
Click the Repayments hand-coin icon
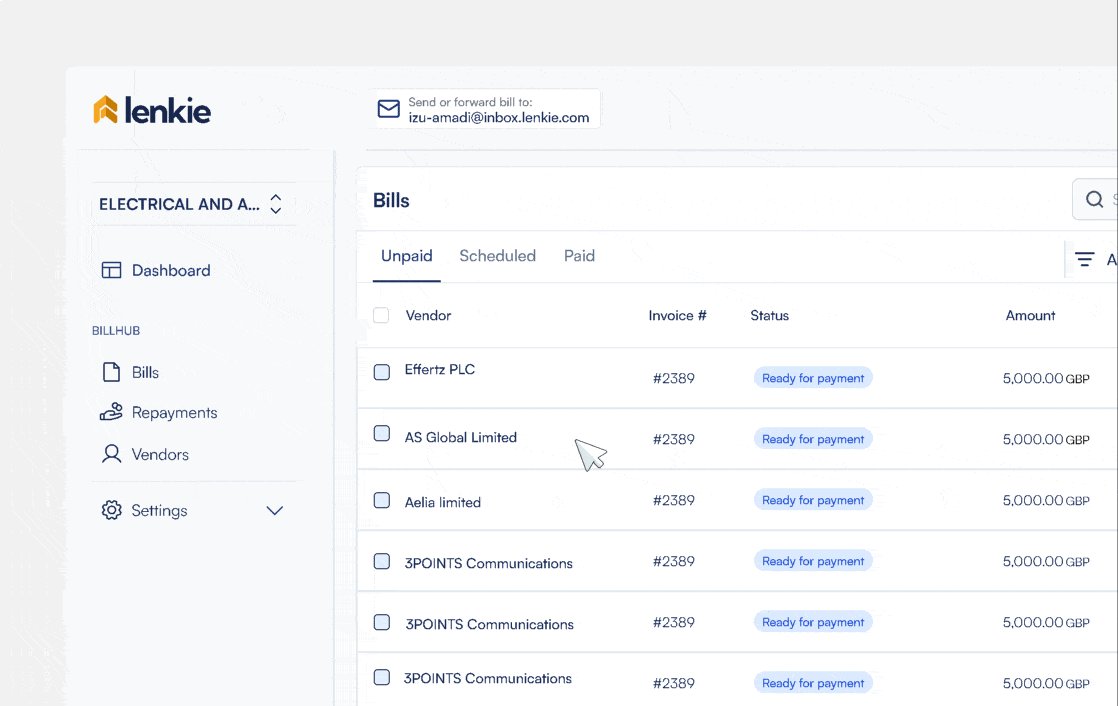tap(111, 412)
